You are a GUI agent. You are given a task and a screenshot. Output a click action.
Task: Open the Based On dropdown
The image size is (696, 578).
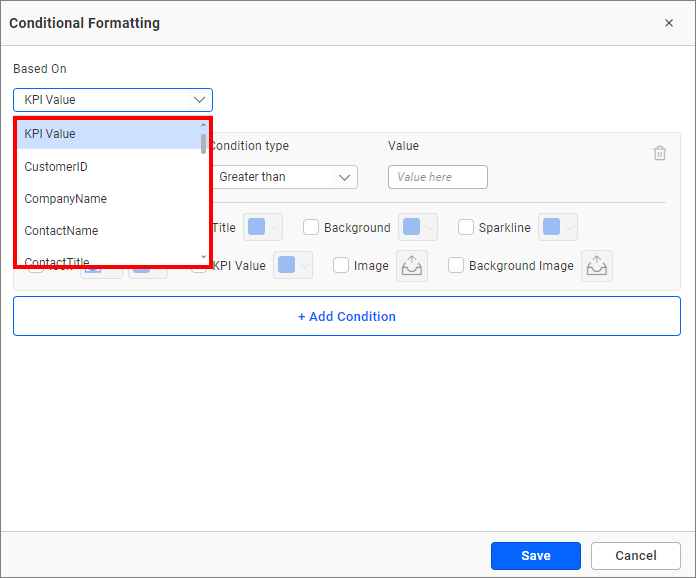point(113,100)
